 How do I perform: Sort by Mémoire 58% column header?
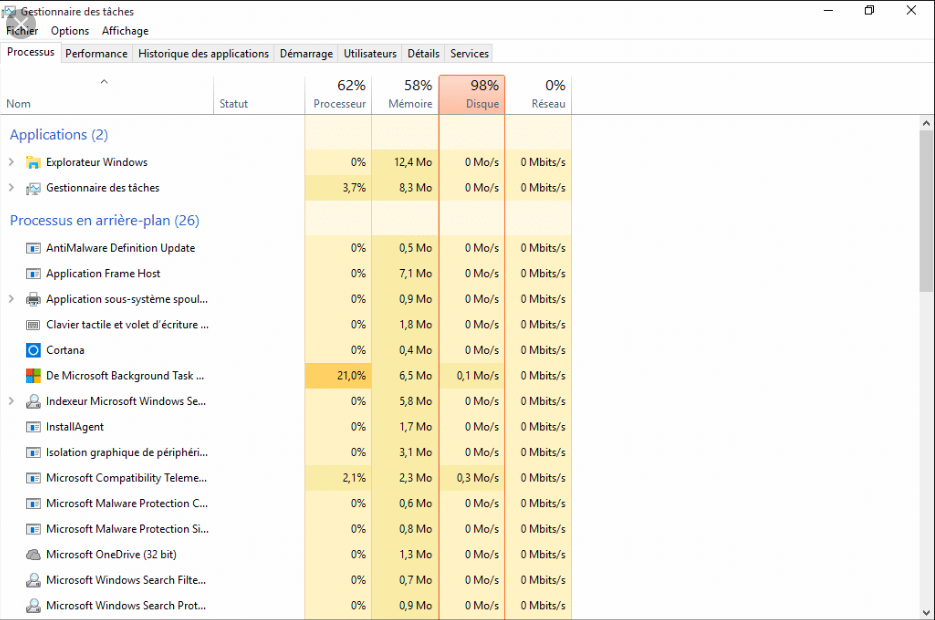pyautogui.click(x=405, y=95)
